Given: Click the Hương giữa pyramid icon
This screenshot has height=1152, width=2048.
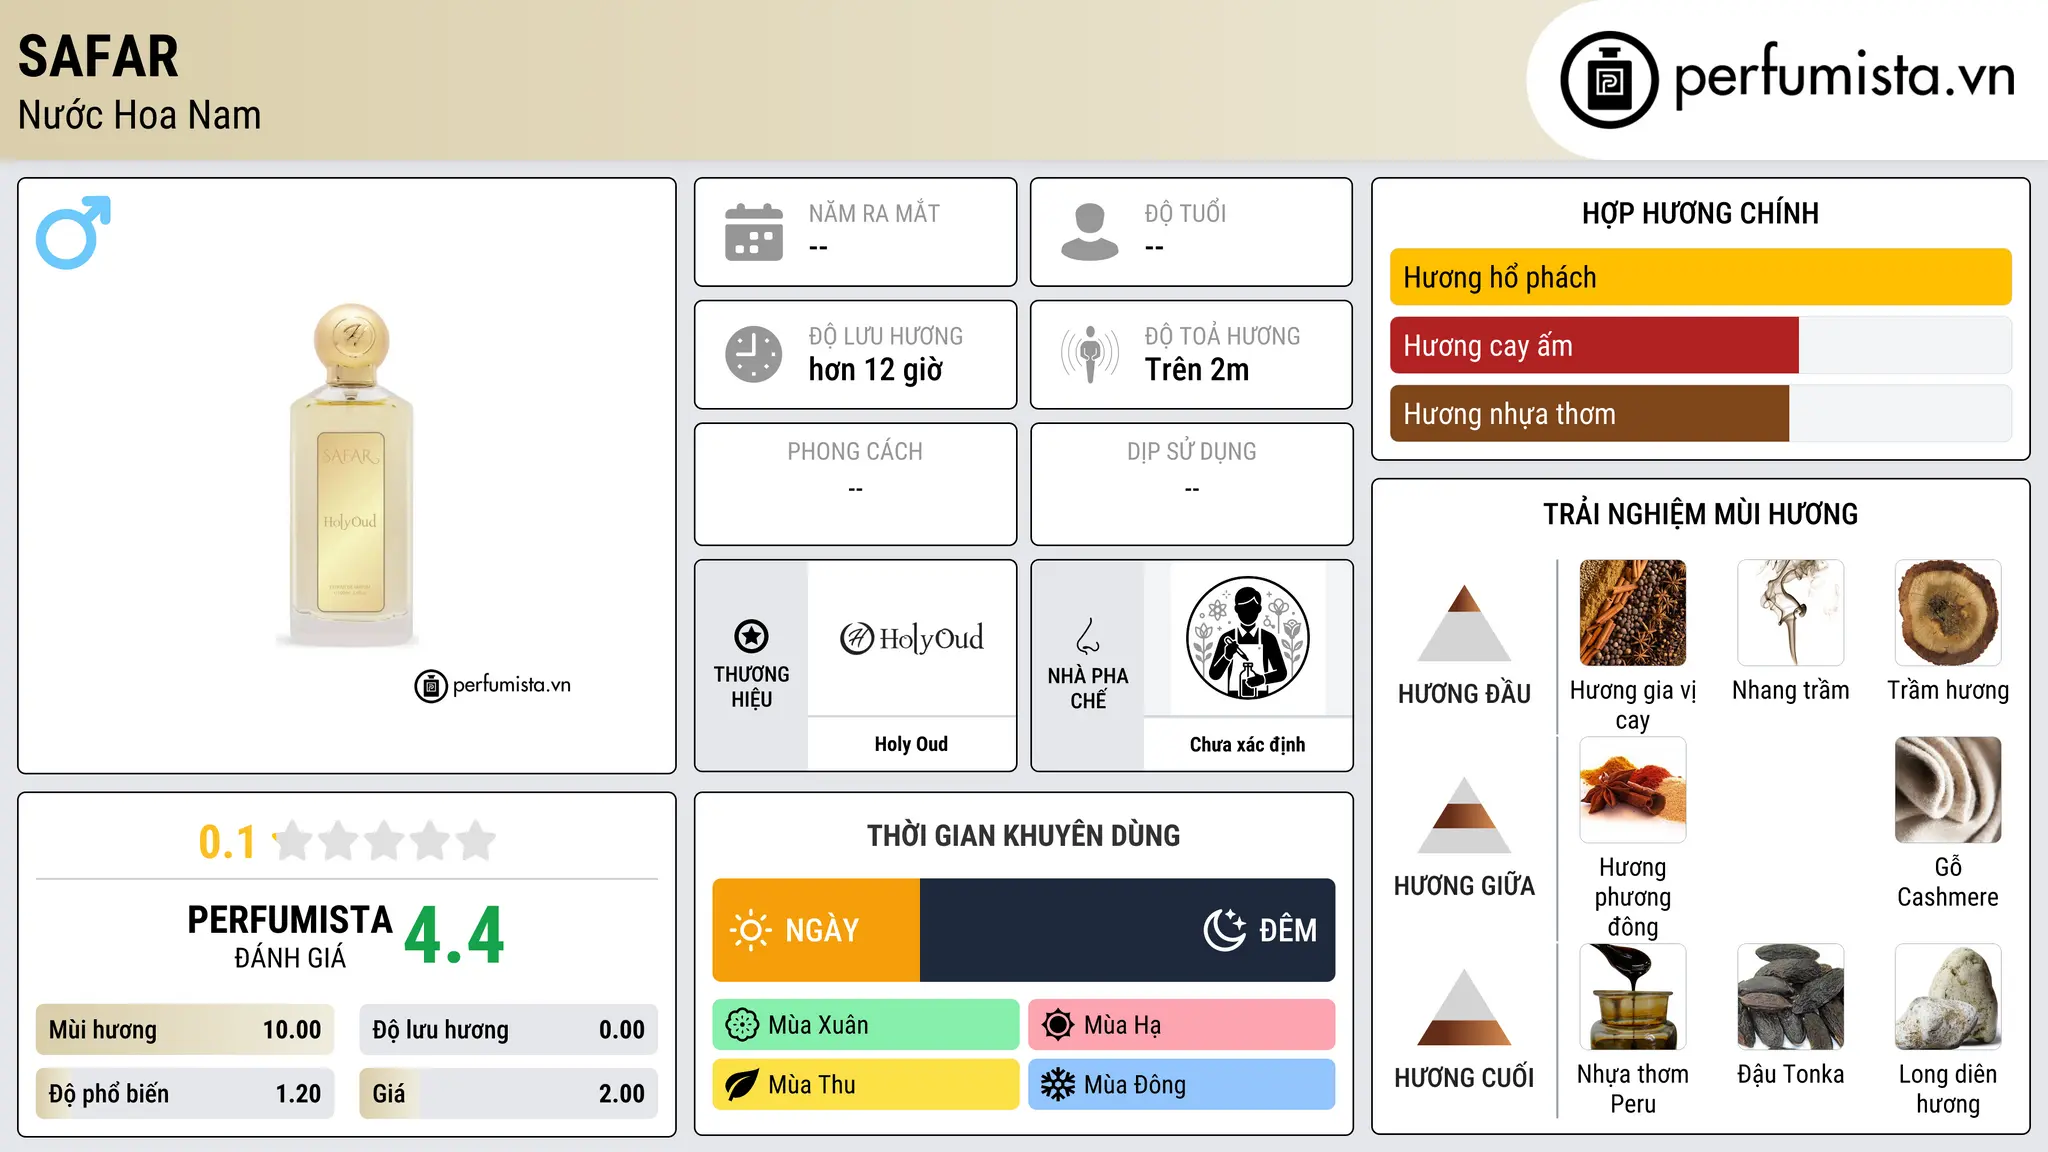Looking at the screenshot, I should pos(1464,815).
